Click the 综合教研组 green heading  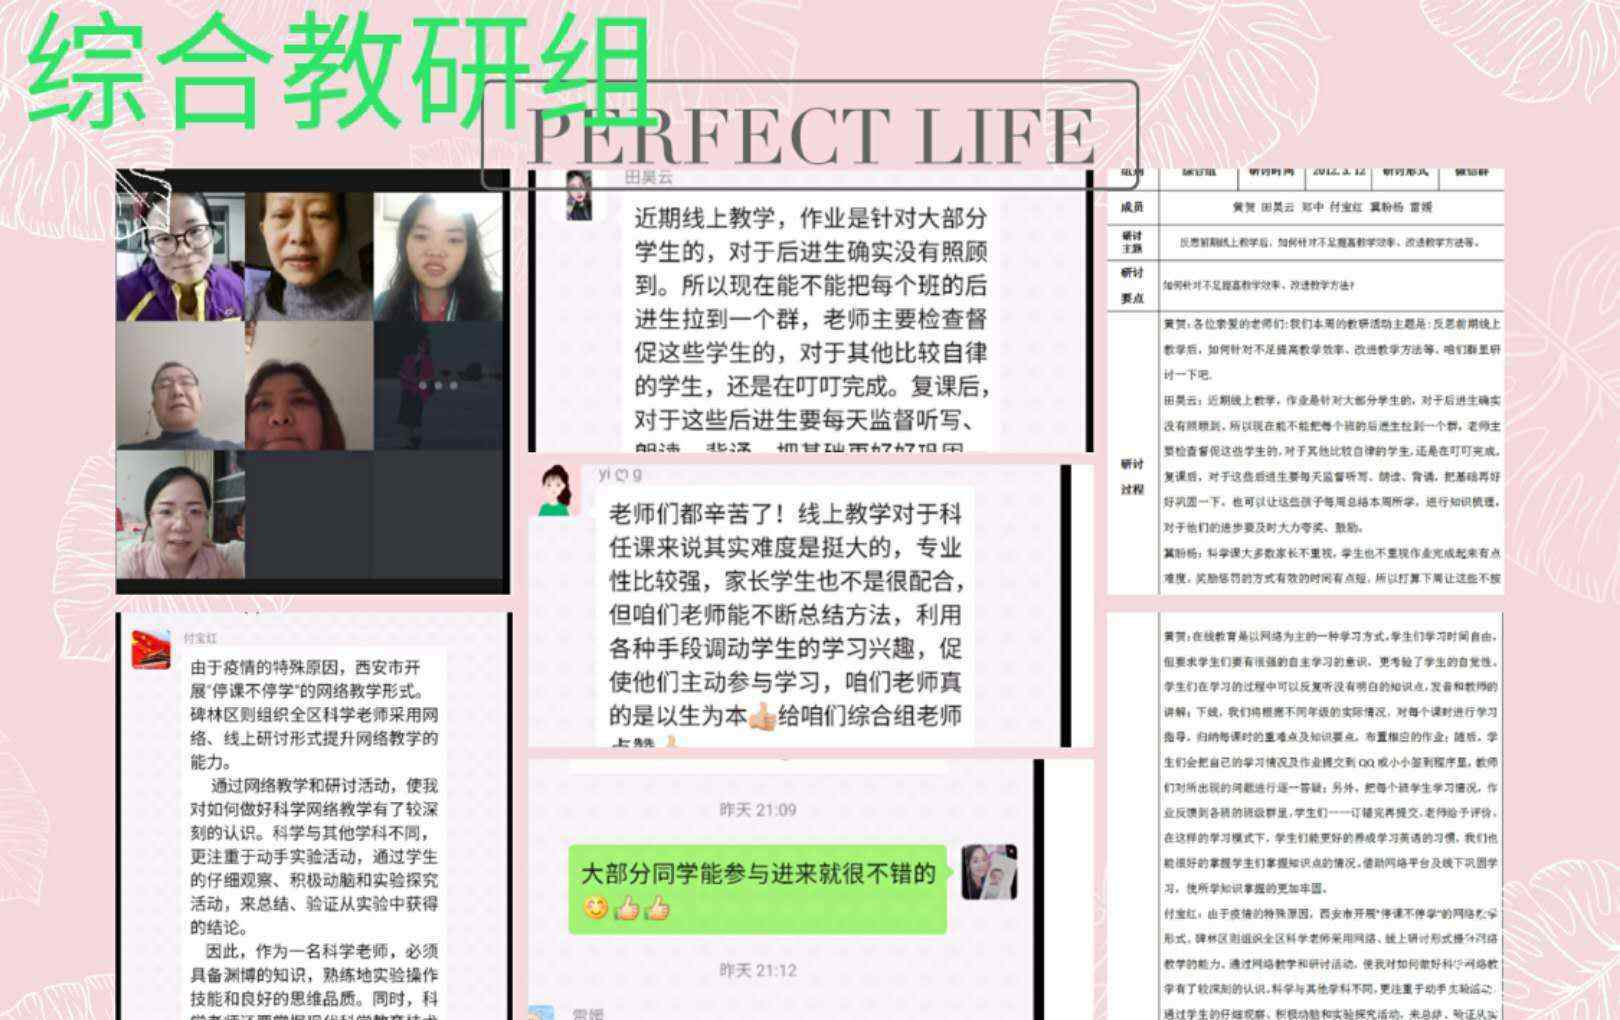340,70
